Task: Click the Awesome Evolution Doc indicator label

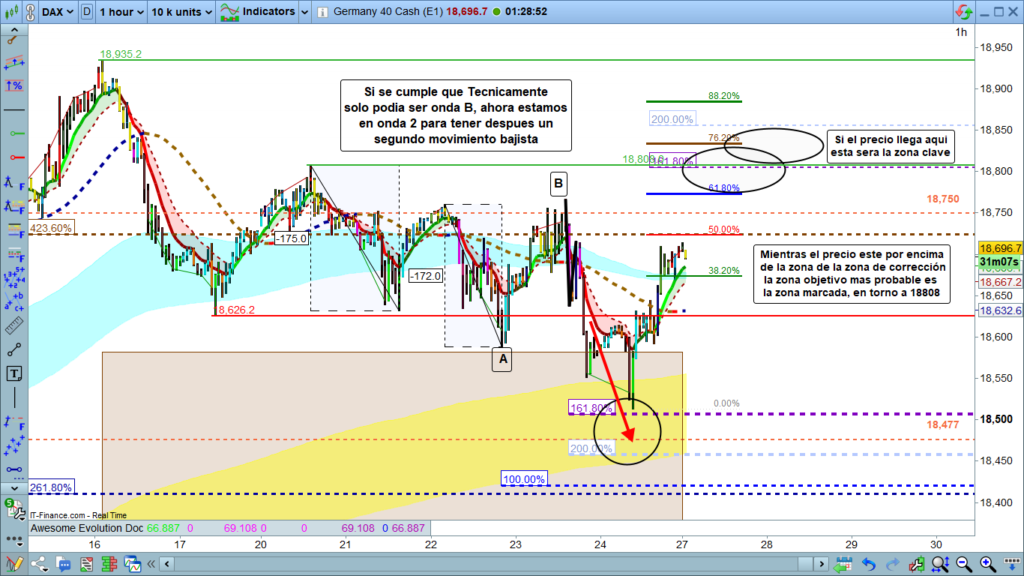Action: (x=87, y=527)
